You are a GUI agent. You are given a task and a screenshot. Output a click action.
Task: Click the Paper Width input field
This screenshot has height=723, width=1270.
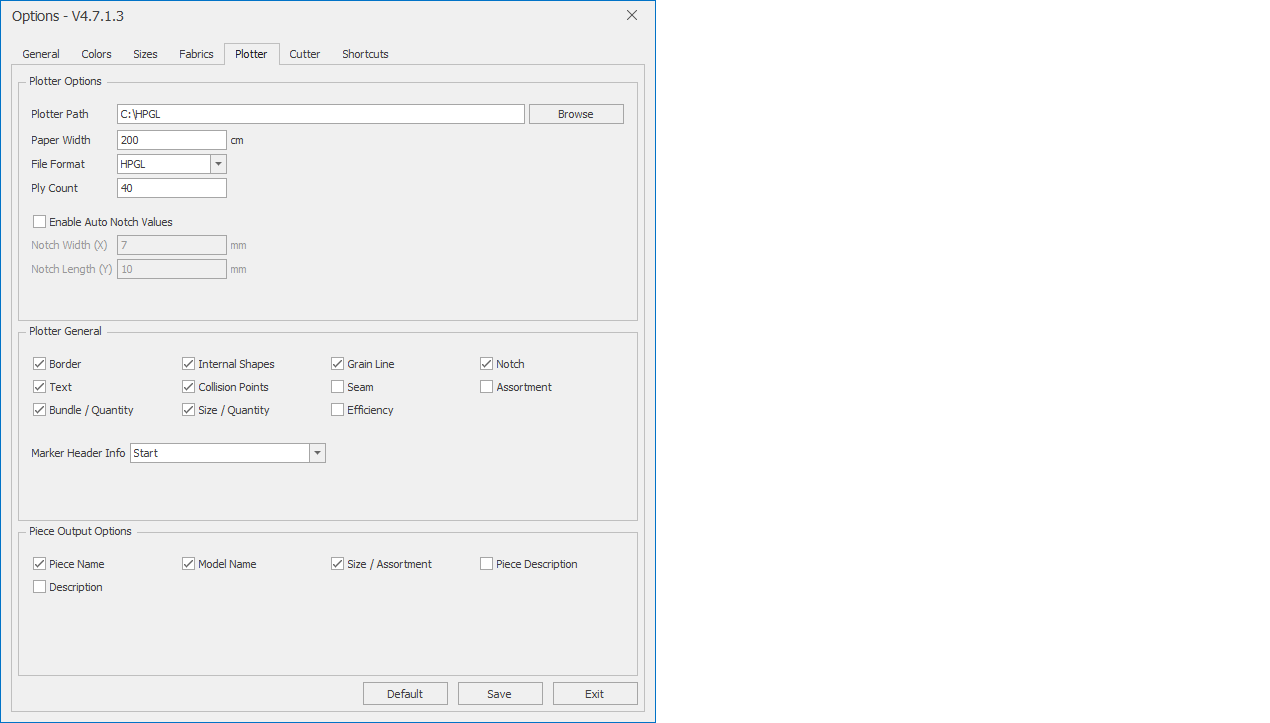(171, 140)
